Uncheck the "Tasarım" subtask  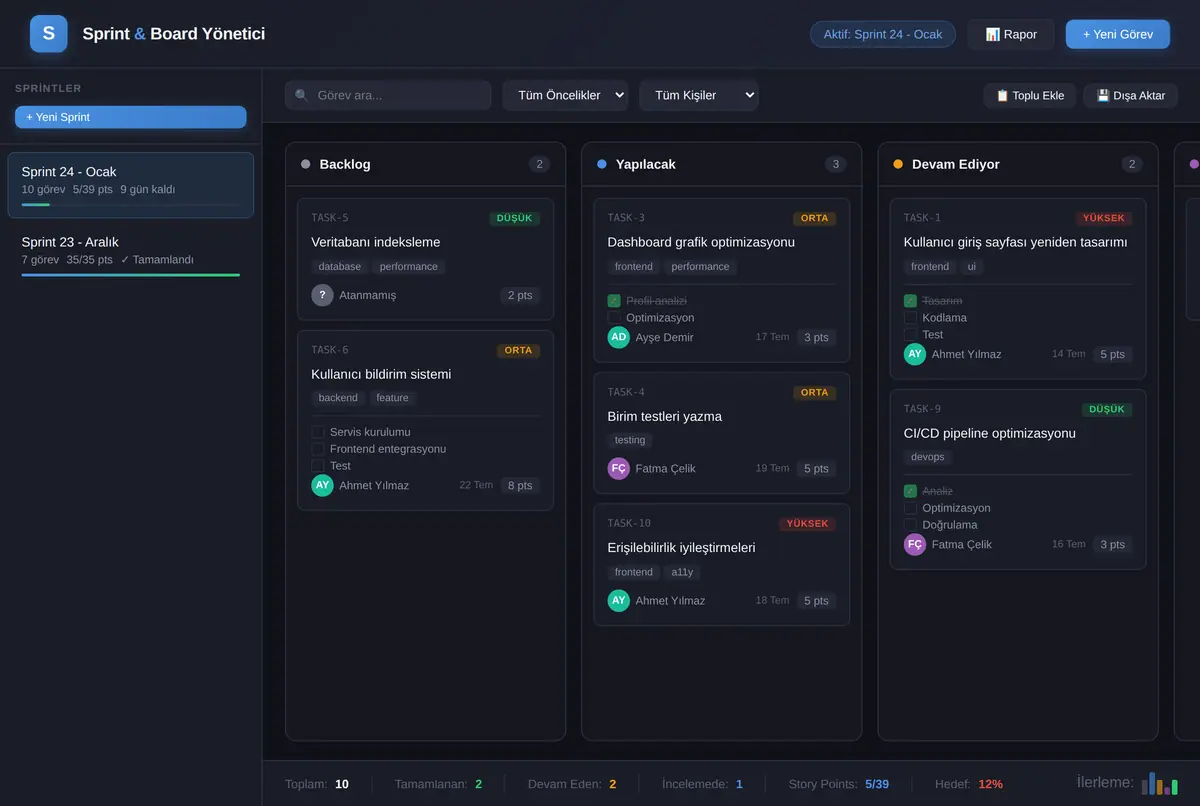pos(910,301)
